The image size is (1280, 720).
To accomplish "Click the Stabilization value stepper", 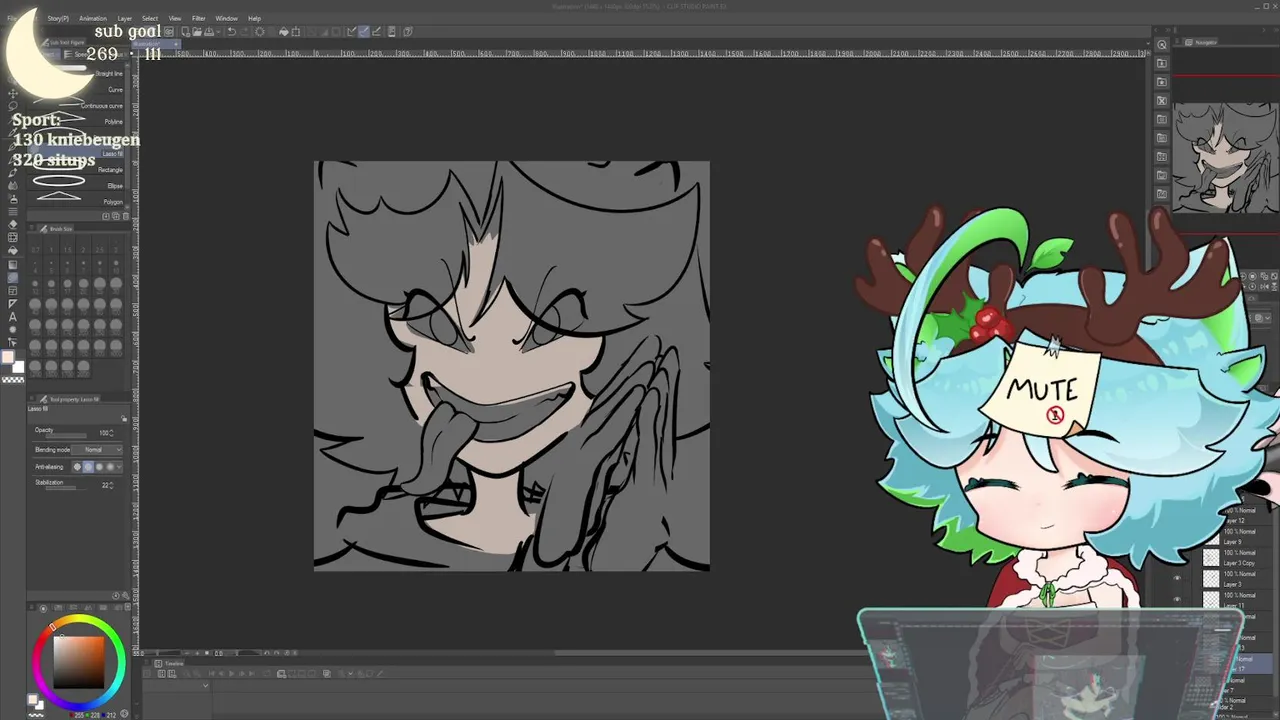I will 112,486.
